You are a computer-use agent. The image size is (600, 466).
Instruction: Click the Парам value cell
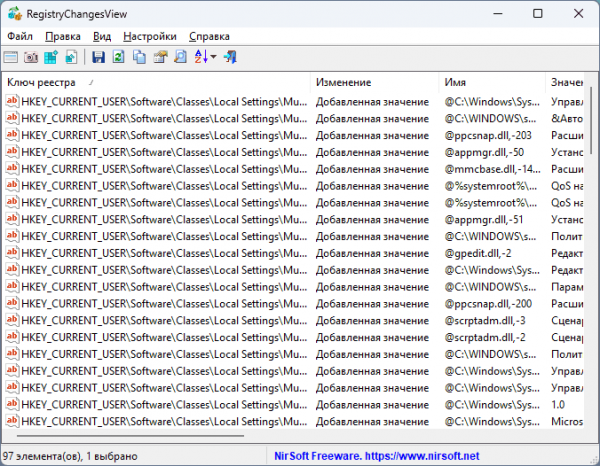(567, 287)
